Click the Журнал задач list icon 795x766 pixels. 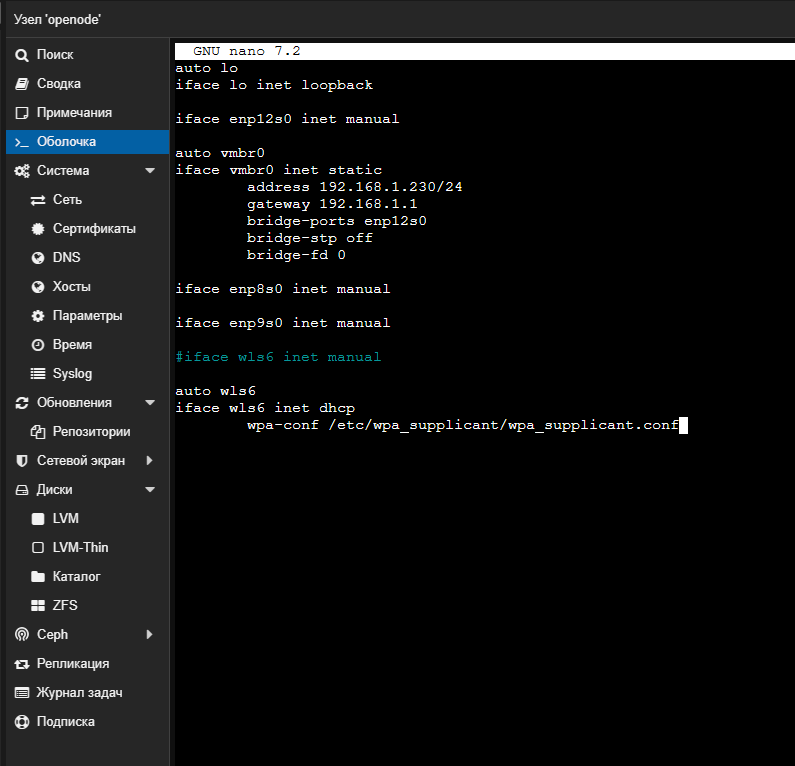(22, 692)
